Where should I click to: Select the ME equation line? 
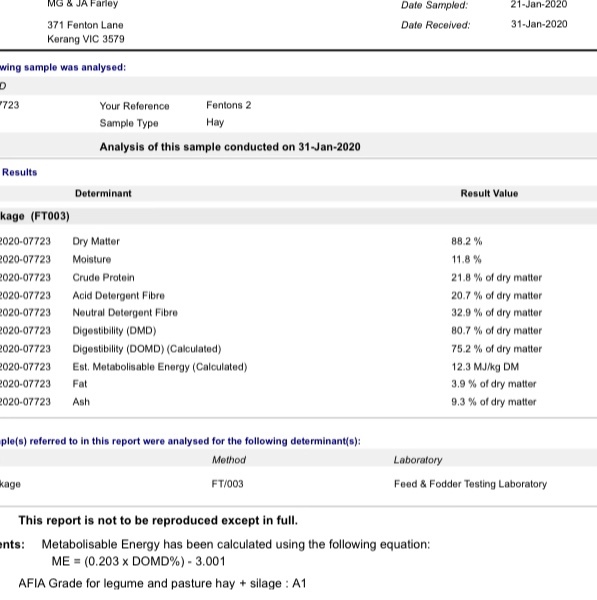[x=139, y=561]
